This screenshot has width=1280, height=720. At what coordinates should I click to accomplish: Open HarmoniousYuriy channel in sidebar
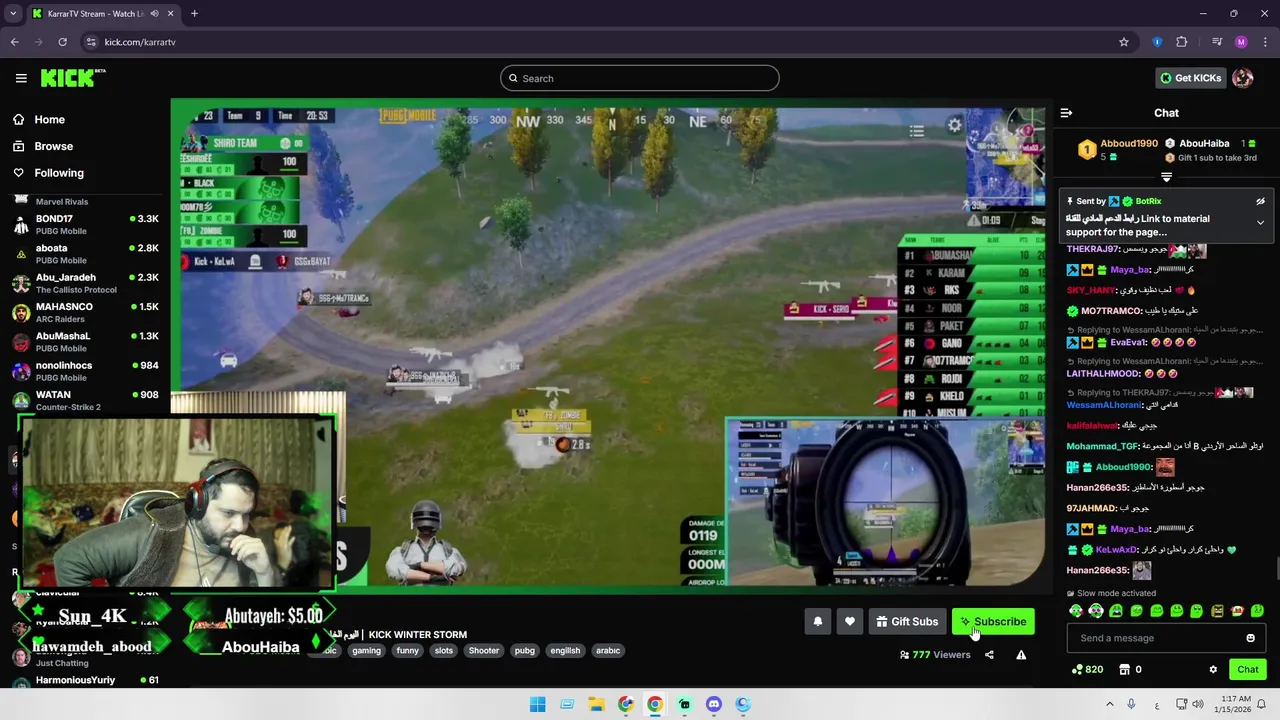pyautogui.click(x=85, y=680)
